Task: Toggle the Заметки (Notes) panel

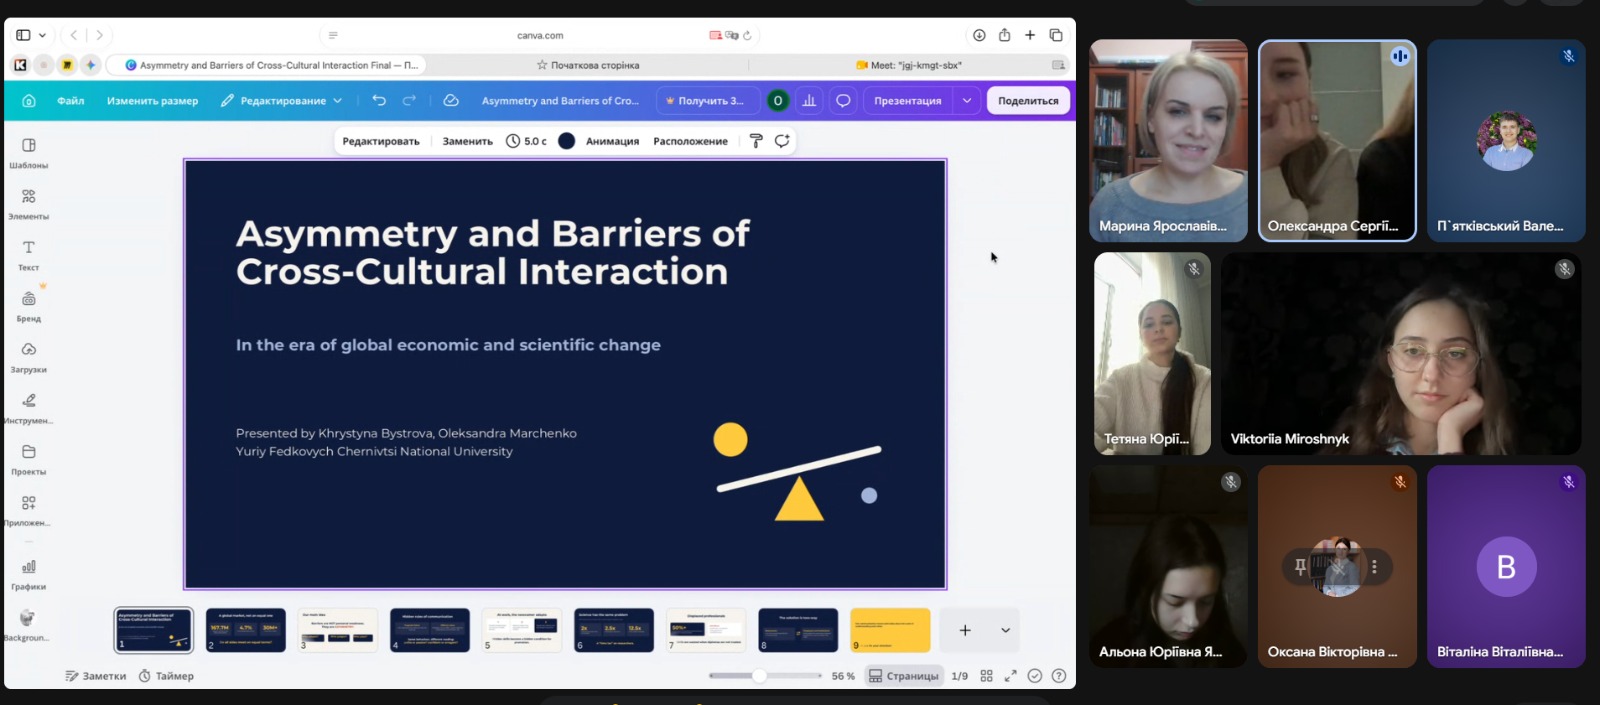Action: [x=96, y=676]
